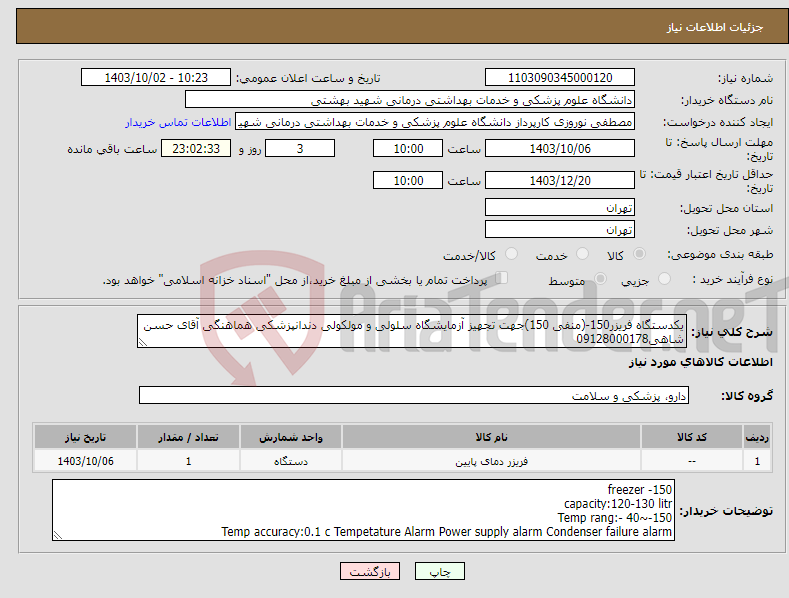
Task: Click the buyer organization name field
Action: click(410, 100)
